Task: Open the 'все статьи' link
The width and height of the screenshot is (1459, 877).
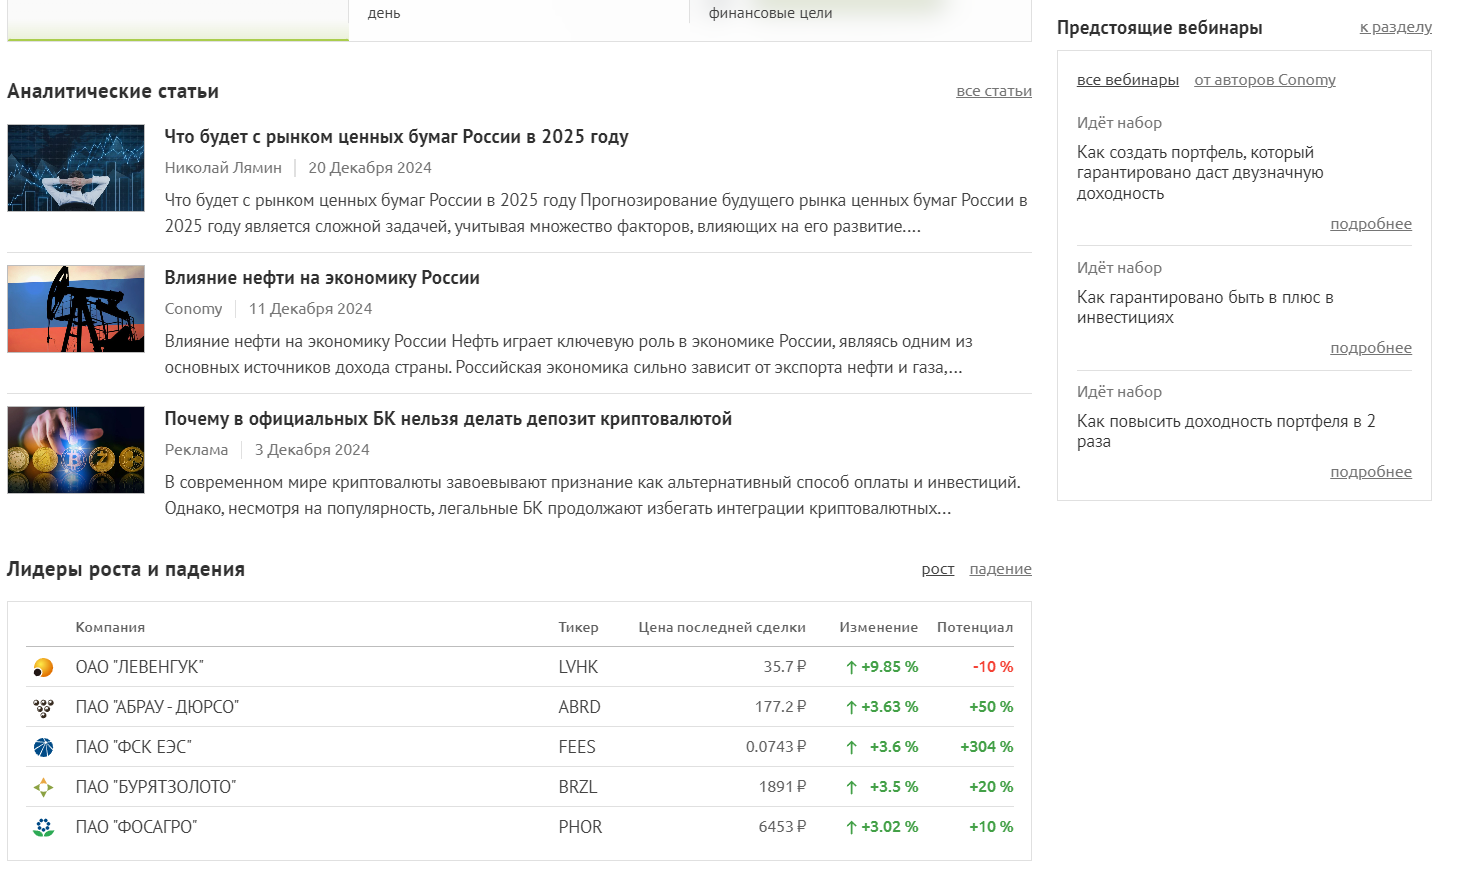Action: coord(993,91)
